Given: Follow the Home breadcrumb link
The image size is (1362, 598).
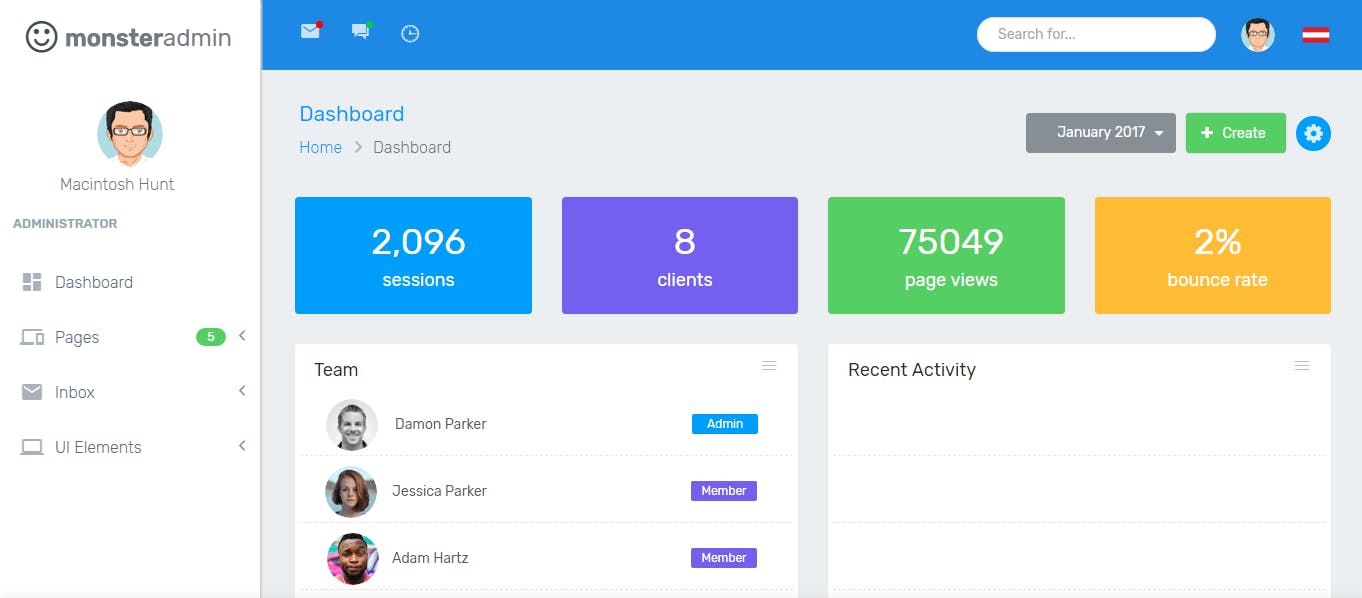Looking at the screenshot, I should click(320, 147).
